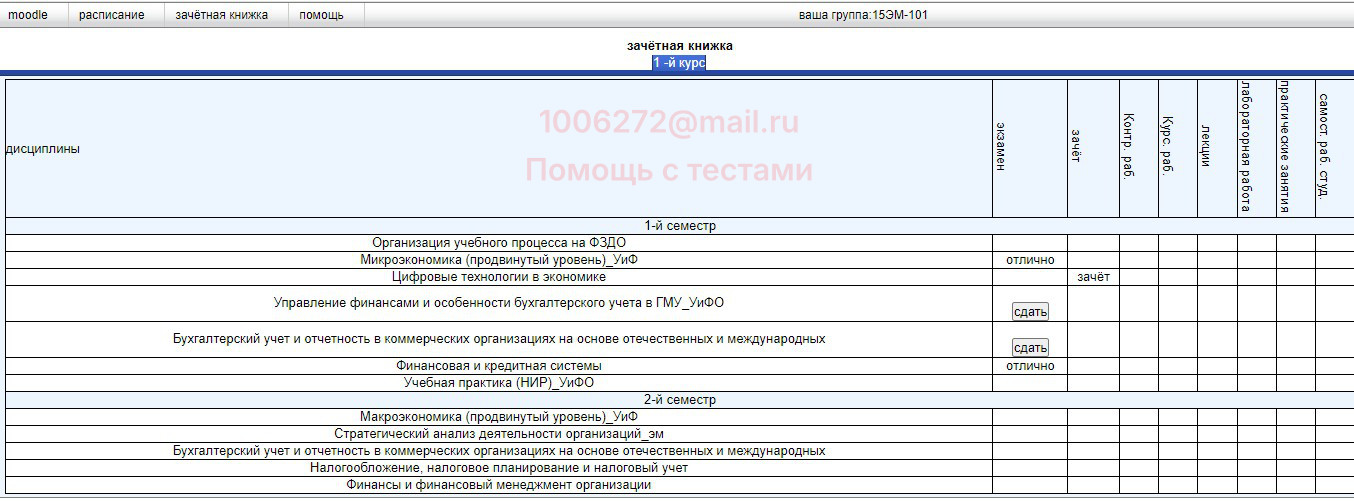Click the экзамен column header
This screenshot has width=1354, height=501.
click(1001, 147)
